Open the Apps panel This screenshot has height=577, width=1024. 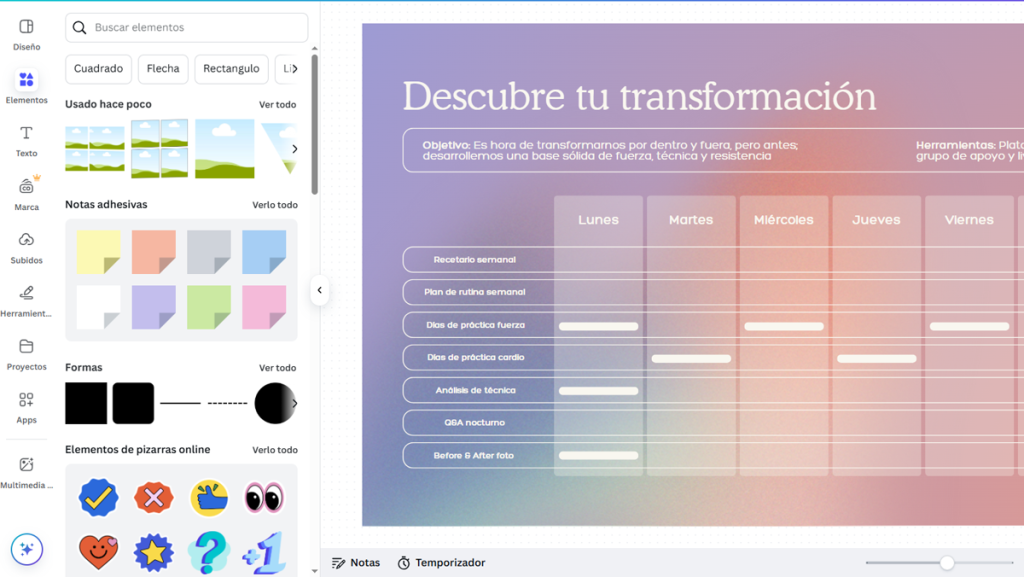click(27, 406)
